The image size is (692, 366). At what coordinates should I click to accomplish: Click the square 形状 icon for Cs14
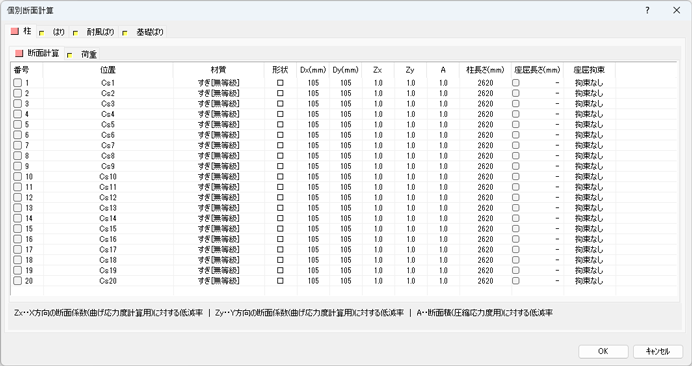(x=280, y=218)
